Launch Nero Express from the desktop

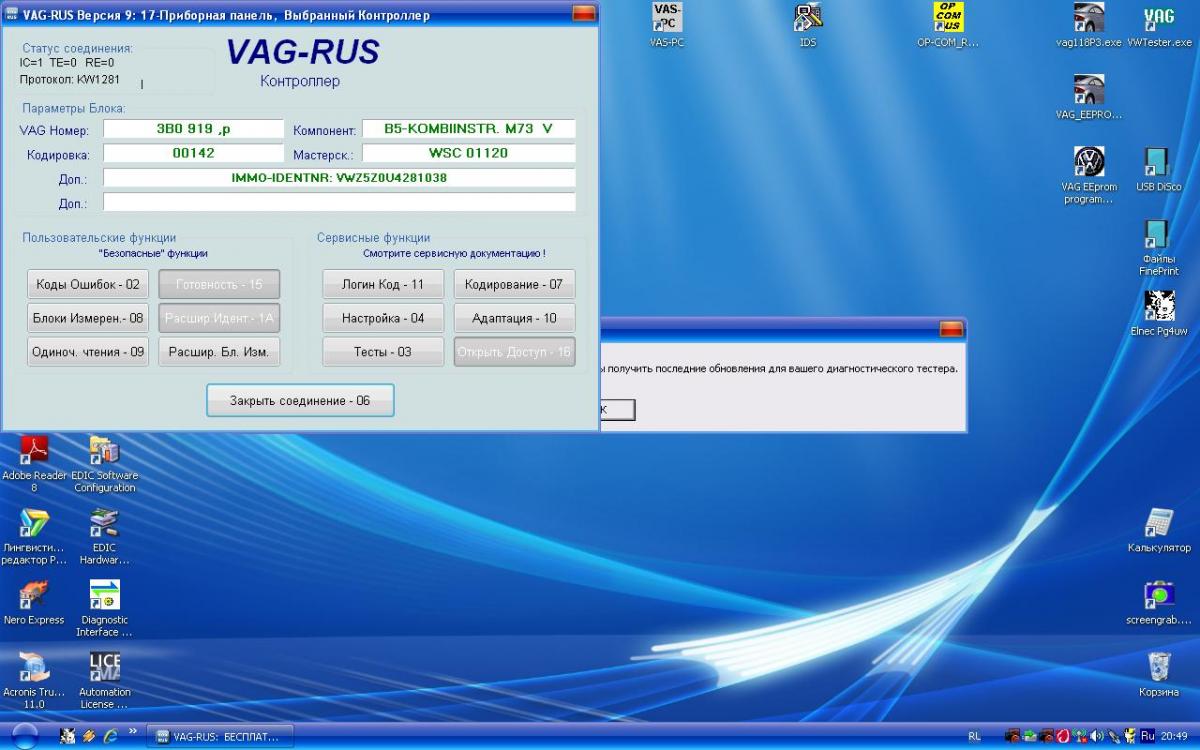click(x=34, y=602)
